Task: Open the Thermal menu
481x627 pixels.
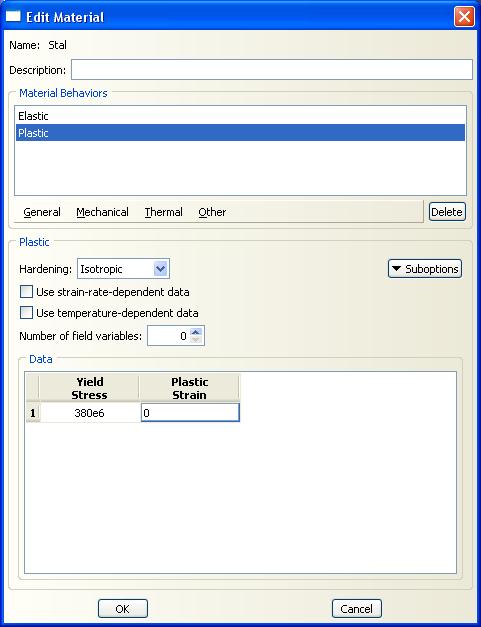Action: [x=164, y=212]
